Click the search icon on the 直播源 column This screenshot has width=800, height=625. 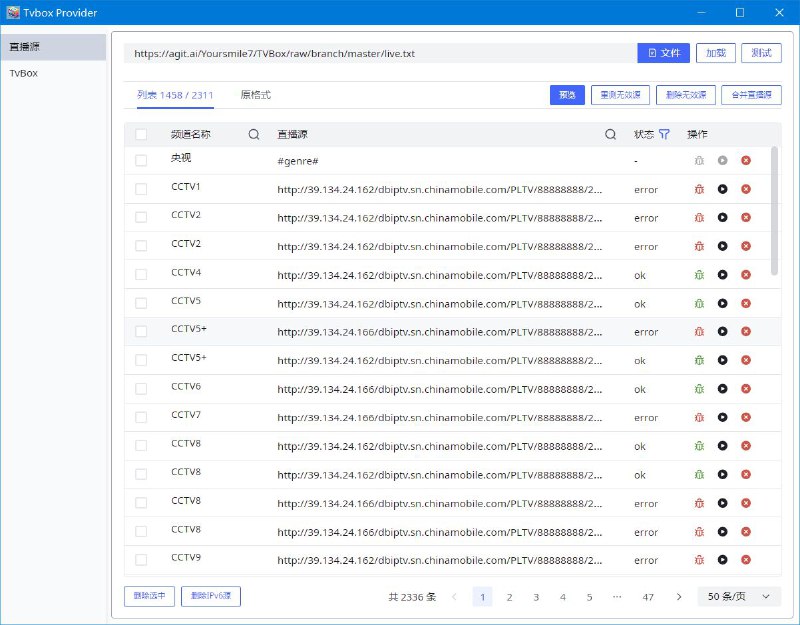611,133
